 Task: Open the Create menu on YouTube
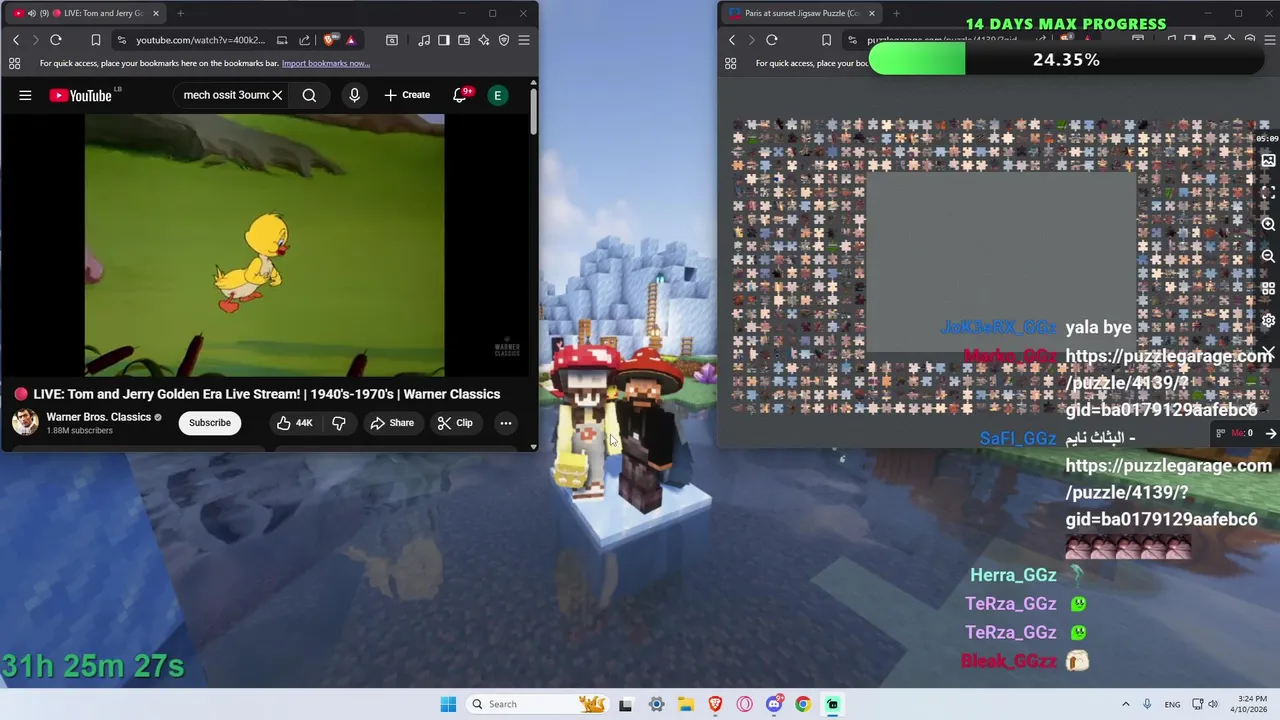(407, 95)
